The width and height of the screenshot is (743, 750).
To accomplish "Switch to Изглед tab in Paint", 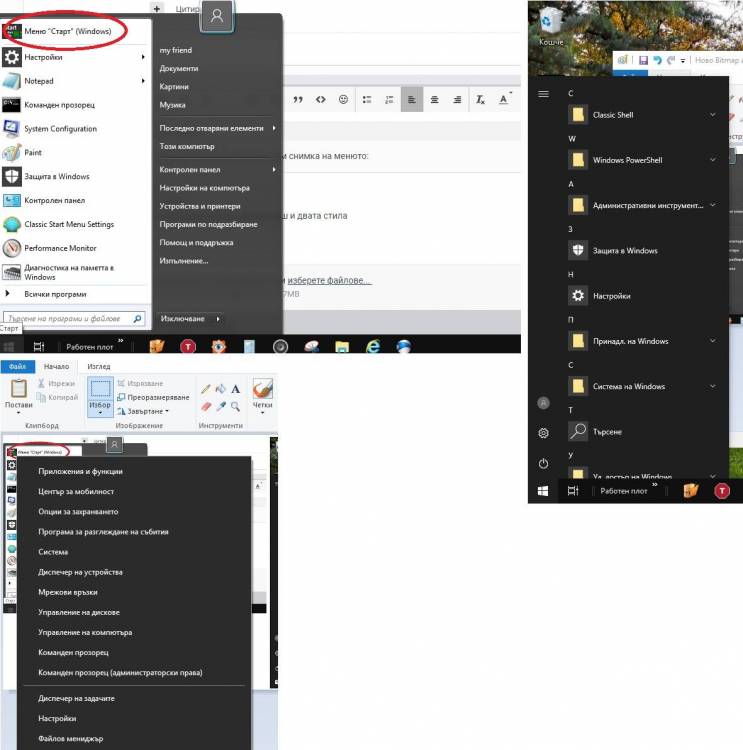I will 99,366.
